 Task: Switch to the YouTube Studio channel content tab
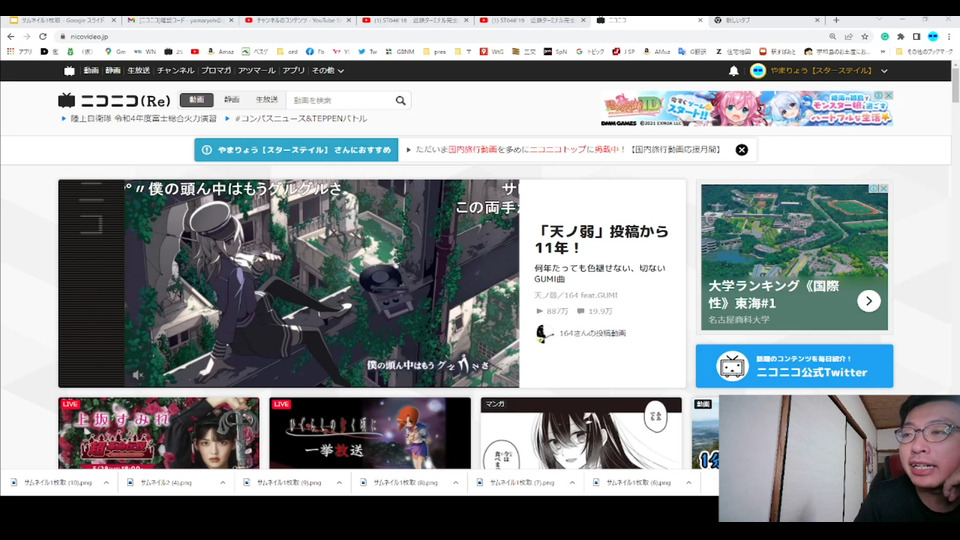tap(297, 20)
